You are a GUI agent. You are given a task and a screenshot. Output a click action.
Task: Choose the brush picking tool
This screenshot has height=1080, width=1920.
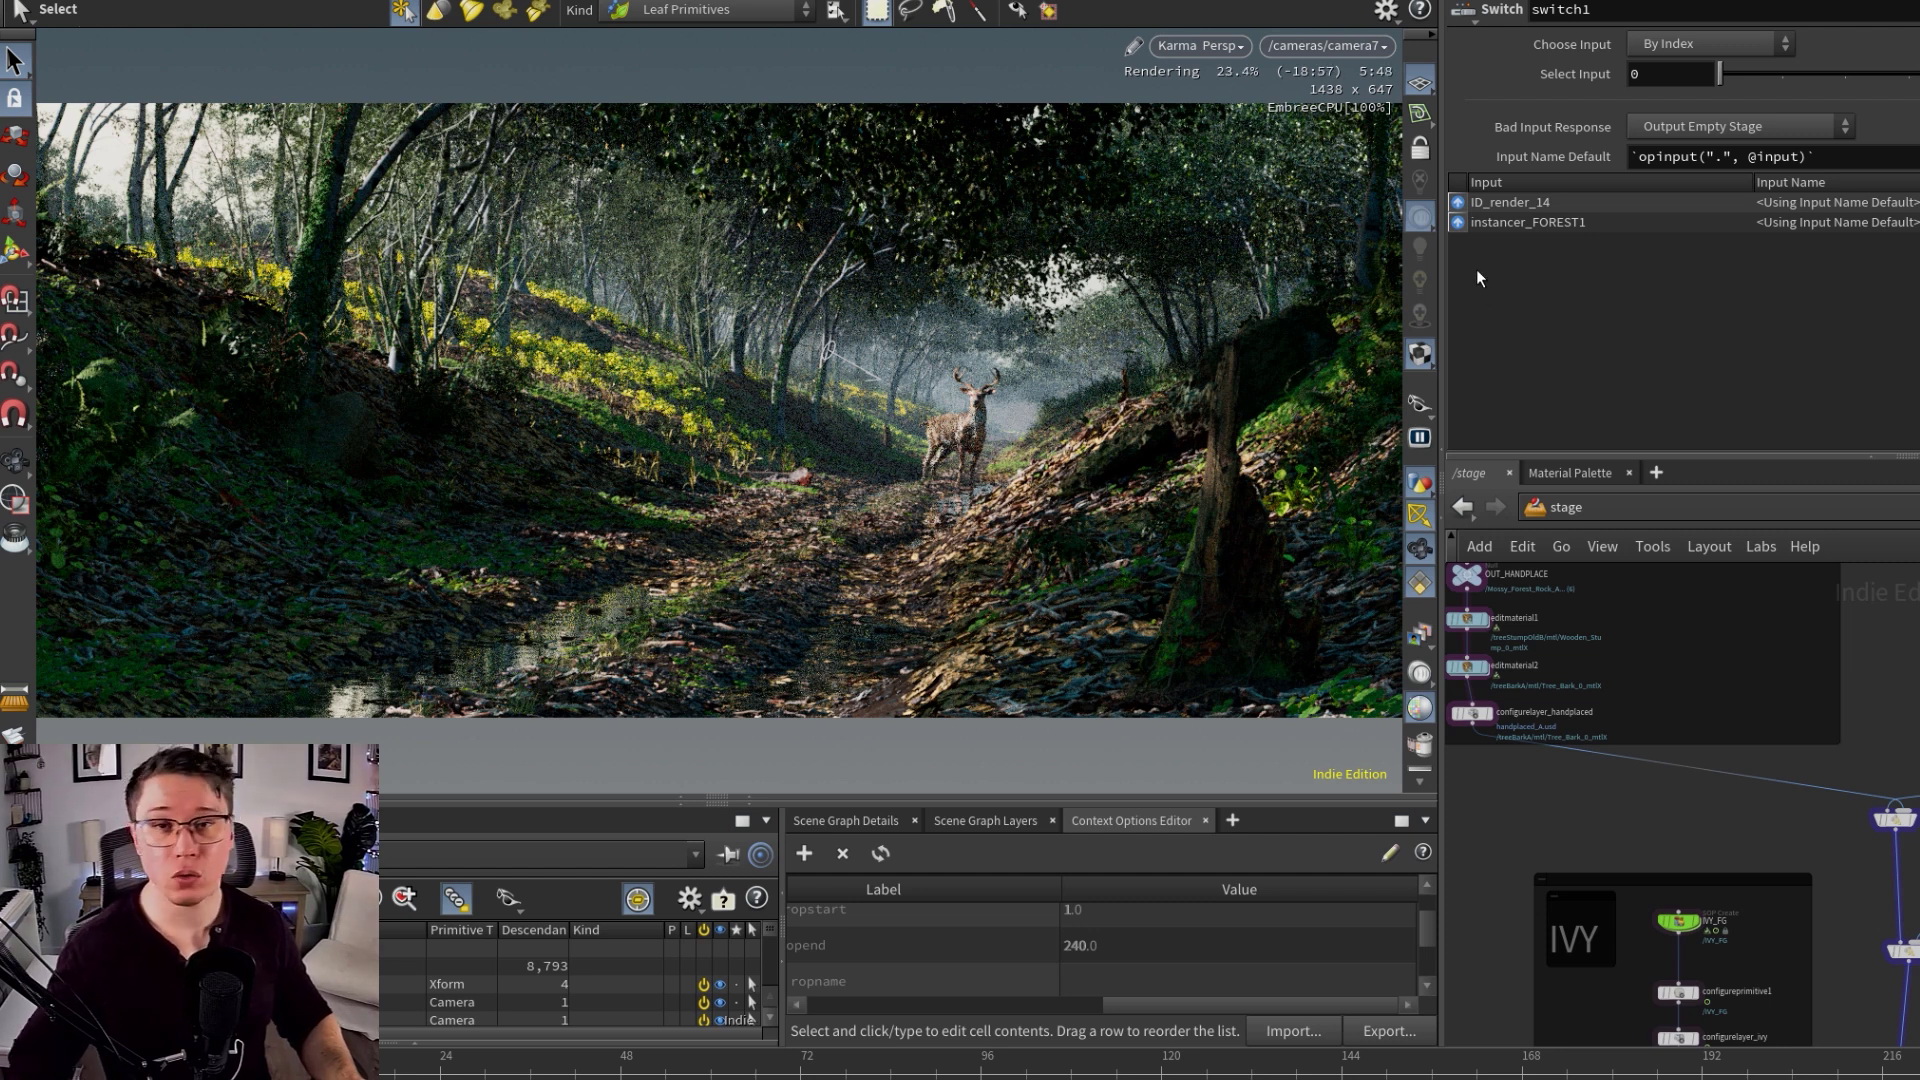943,11
